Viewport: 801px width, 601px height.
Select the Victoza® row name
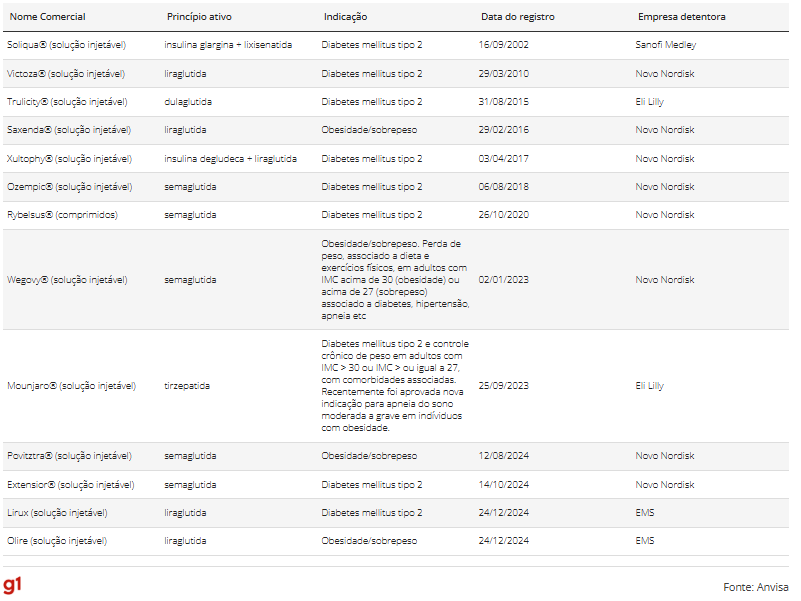(65, 74)
